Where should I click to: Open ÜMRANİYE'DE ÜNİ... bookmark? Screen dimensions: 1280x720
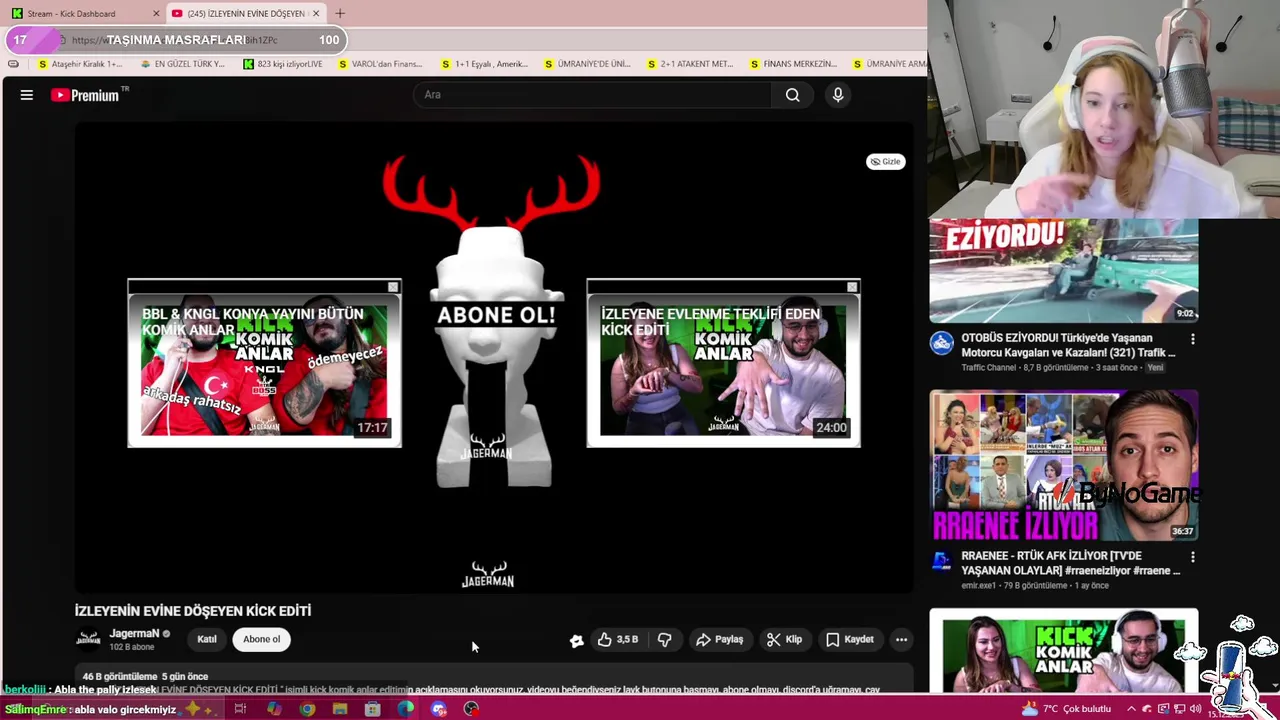[x=588, y=64]
